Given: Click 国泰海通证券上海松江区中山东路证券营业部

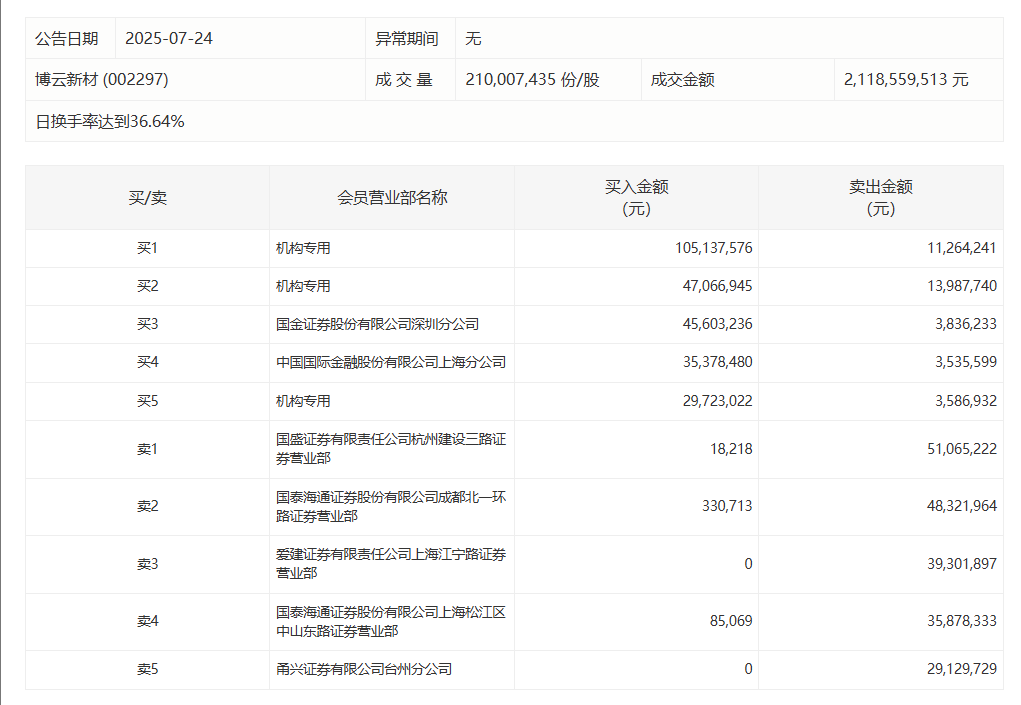Looking at the screenshot, I should tap(391, 622).
